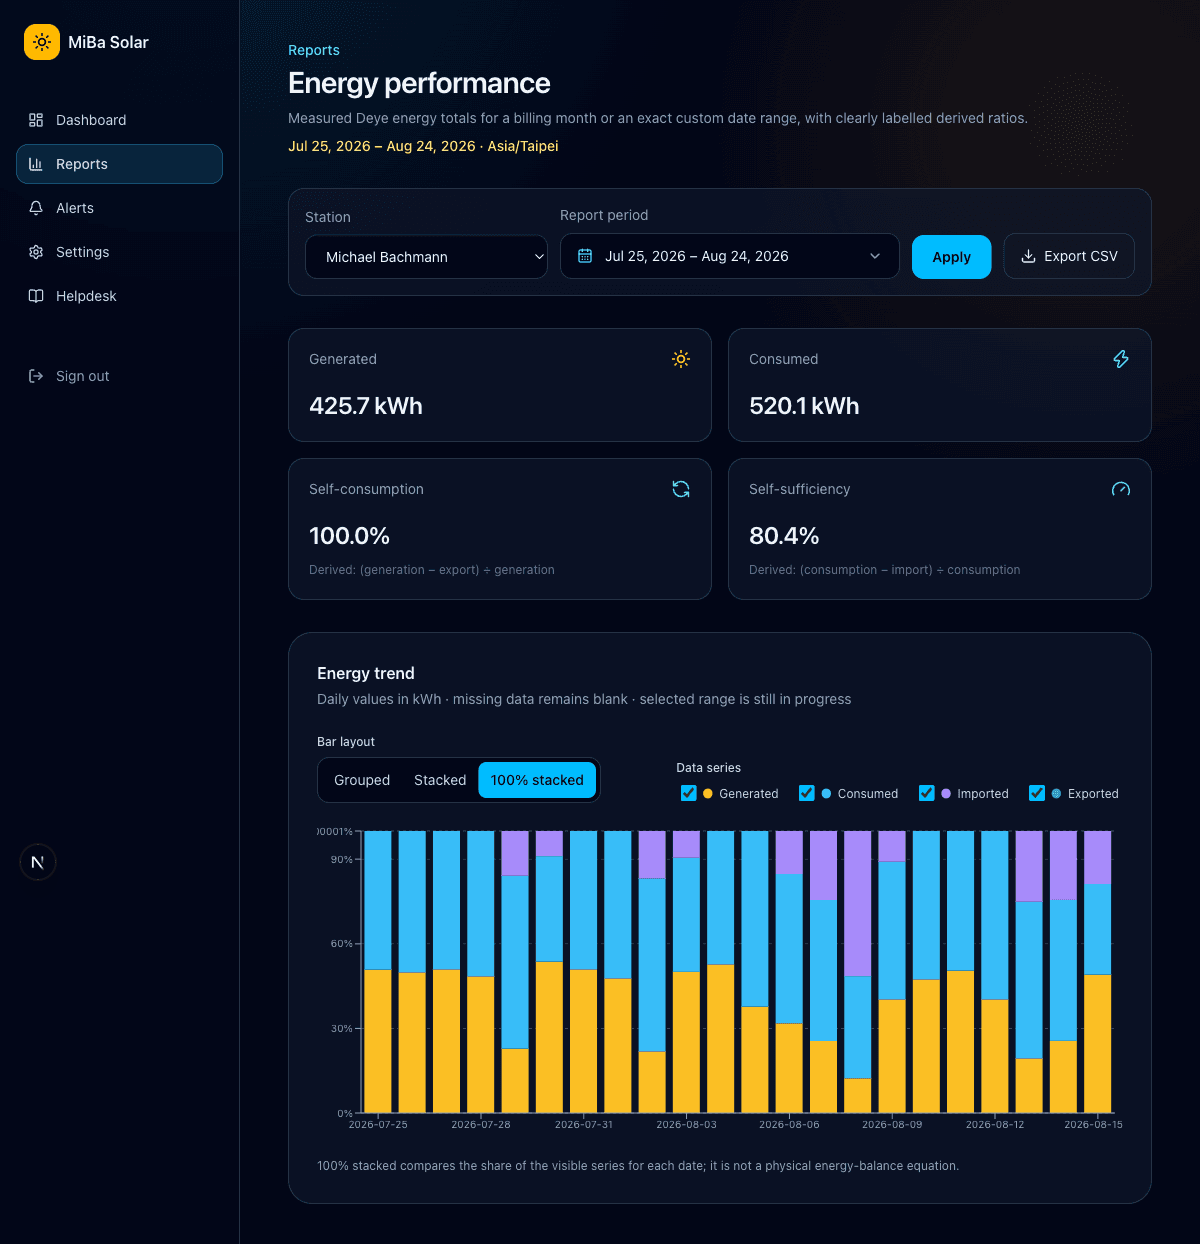Click the Reports breadcrumb link

[314, 50]
